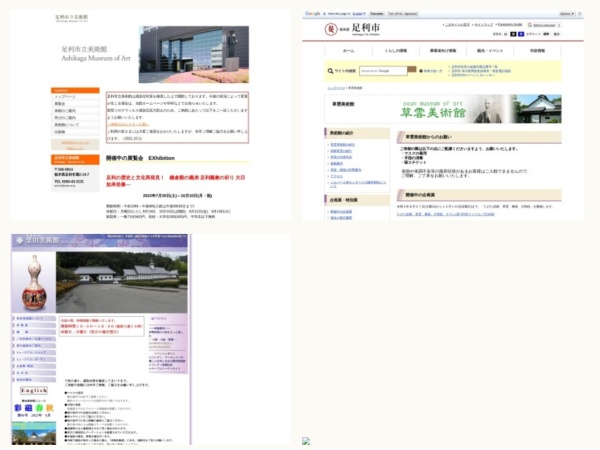Click the Kurita Museum emblem icon

(x=20, y=240)
